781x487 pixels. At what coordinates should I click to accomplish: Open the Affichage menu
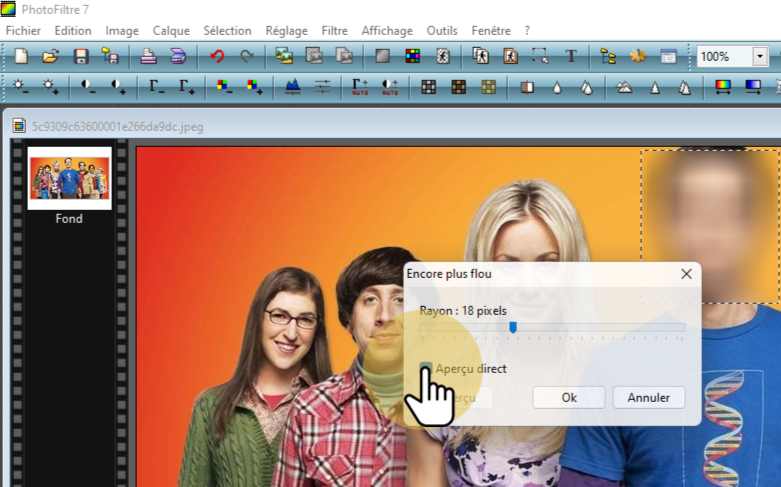coord(387,31)
